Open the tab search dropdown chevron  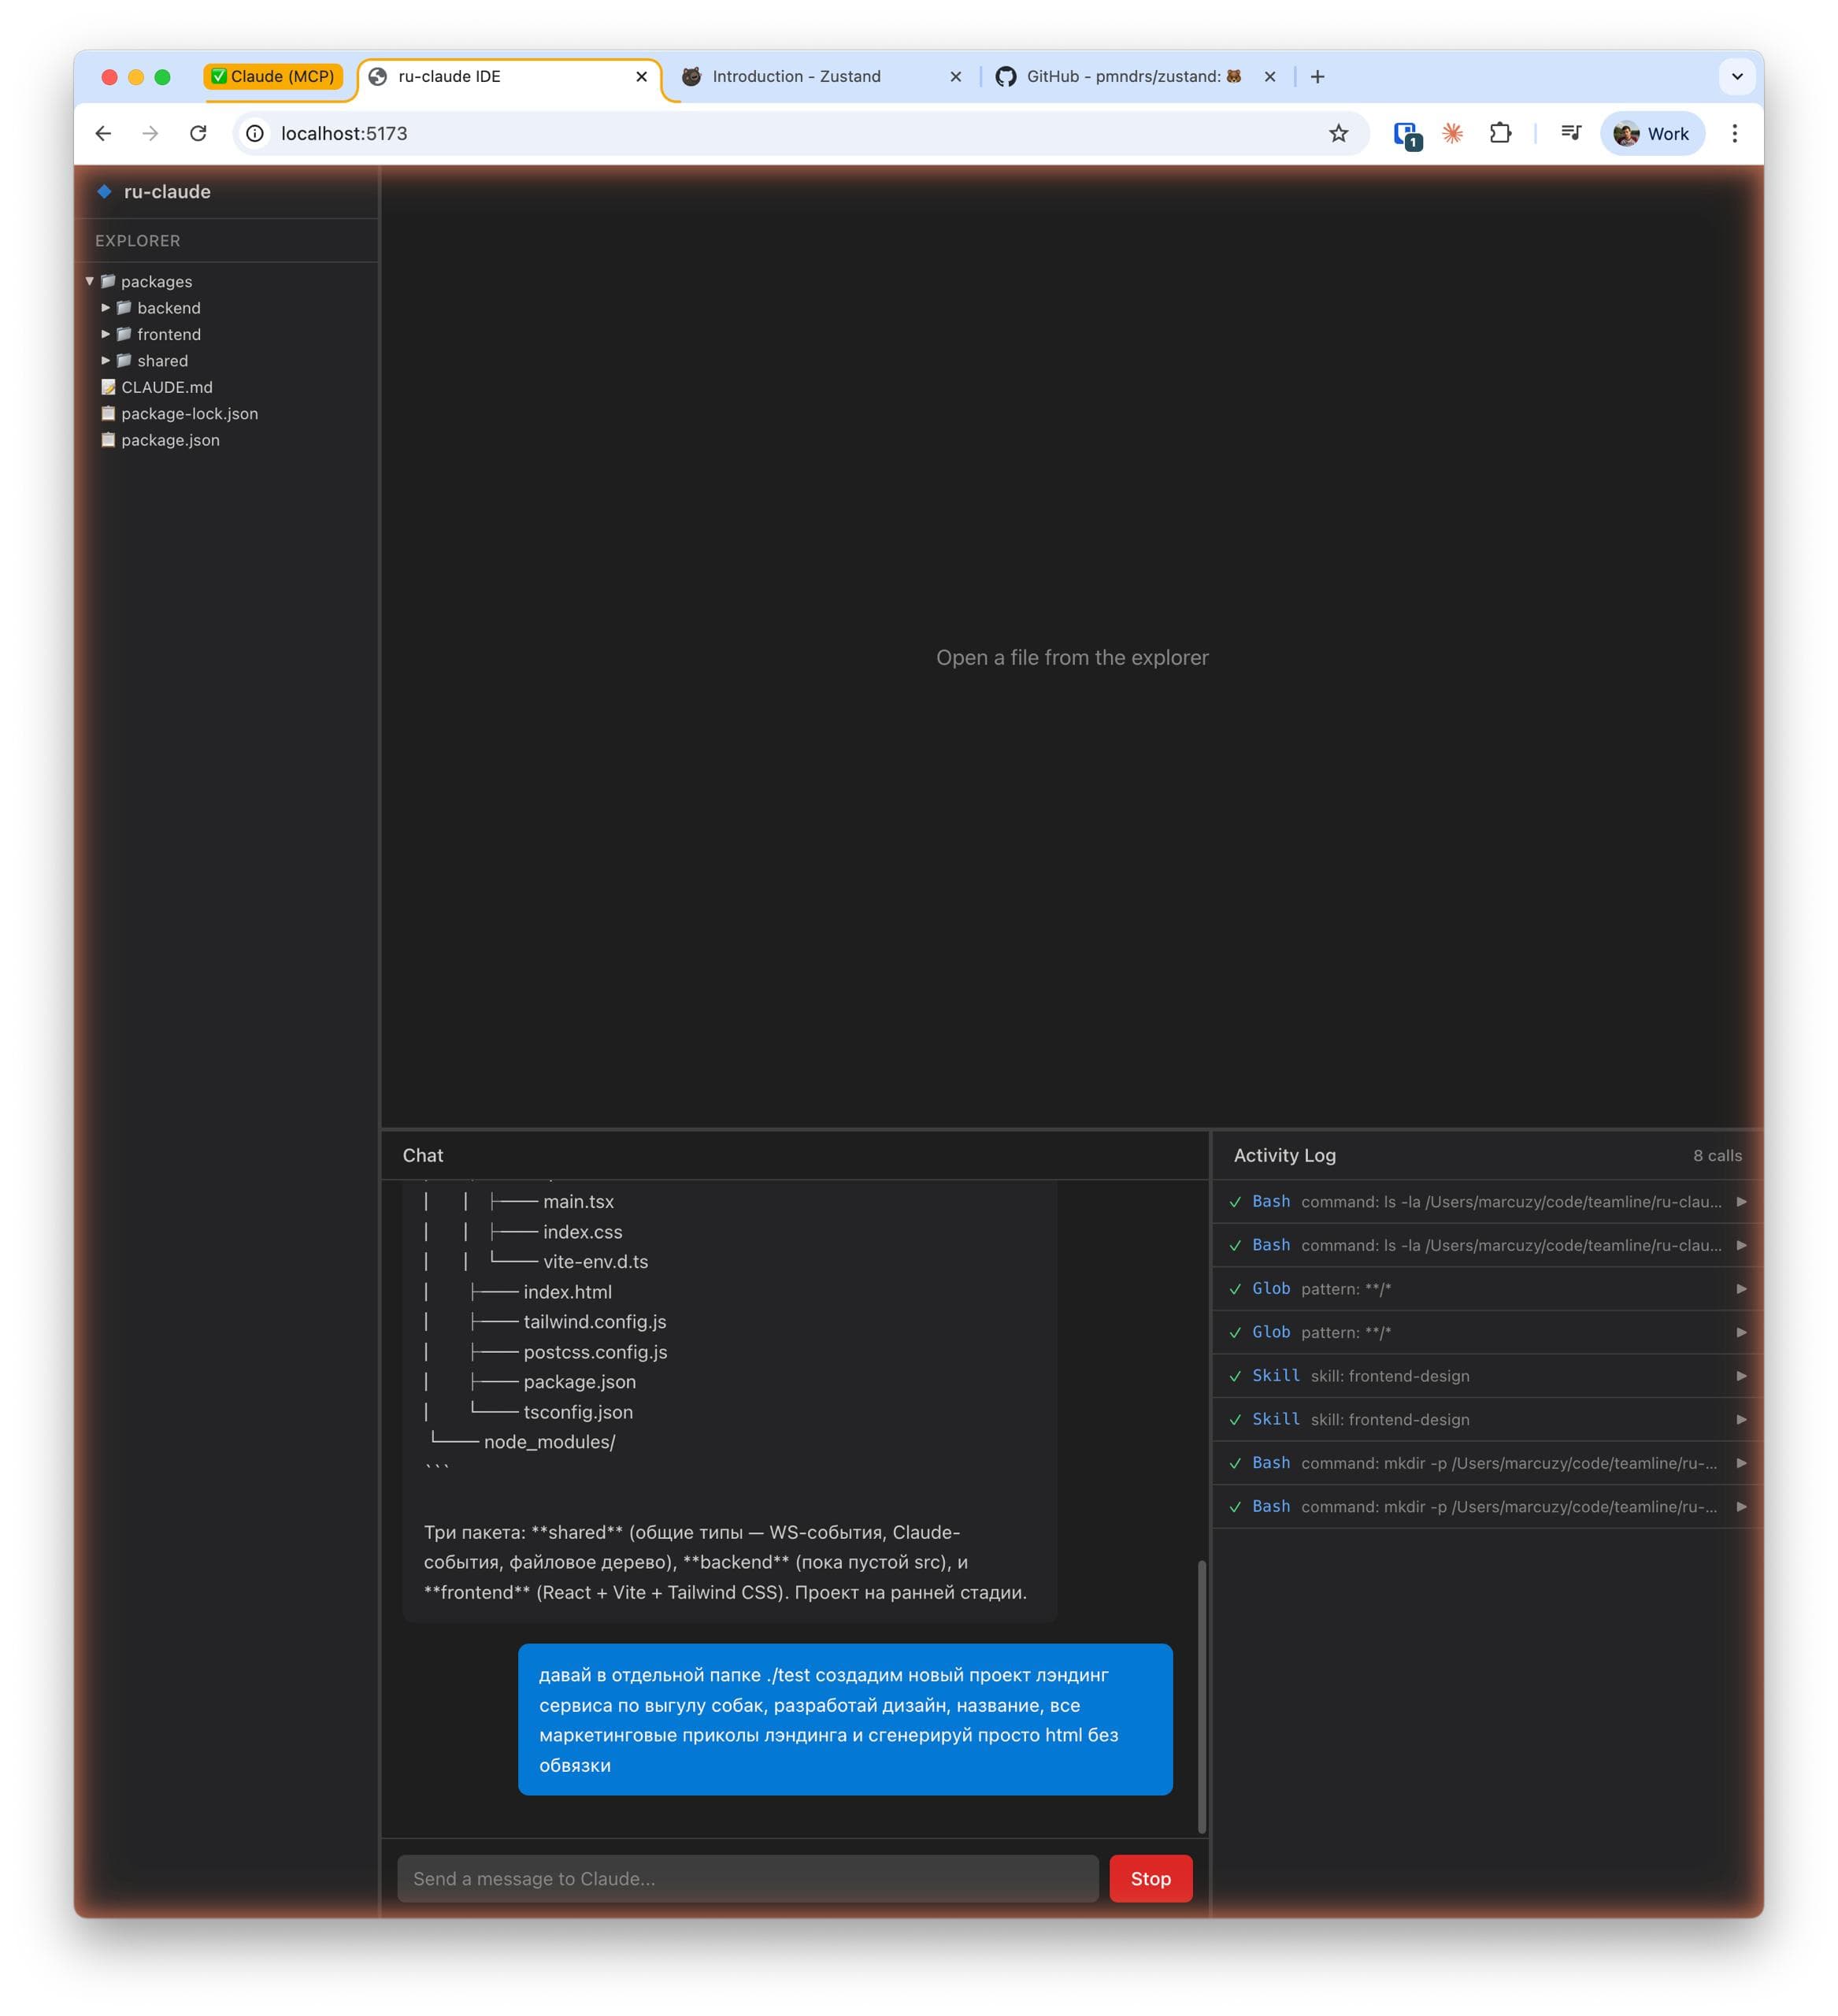(x=1737, y=76)
